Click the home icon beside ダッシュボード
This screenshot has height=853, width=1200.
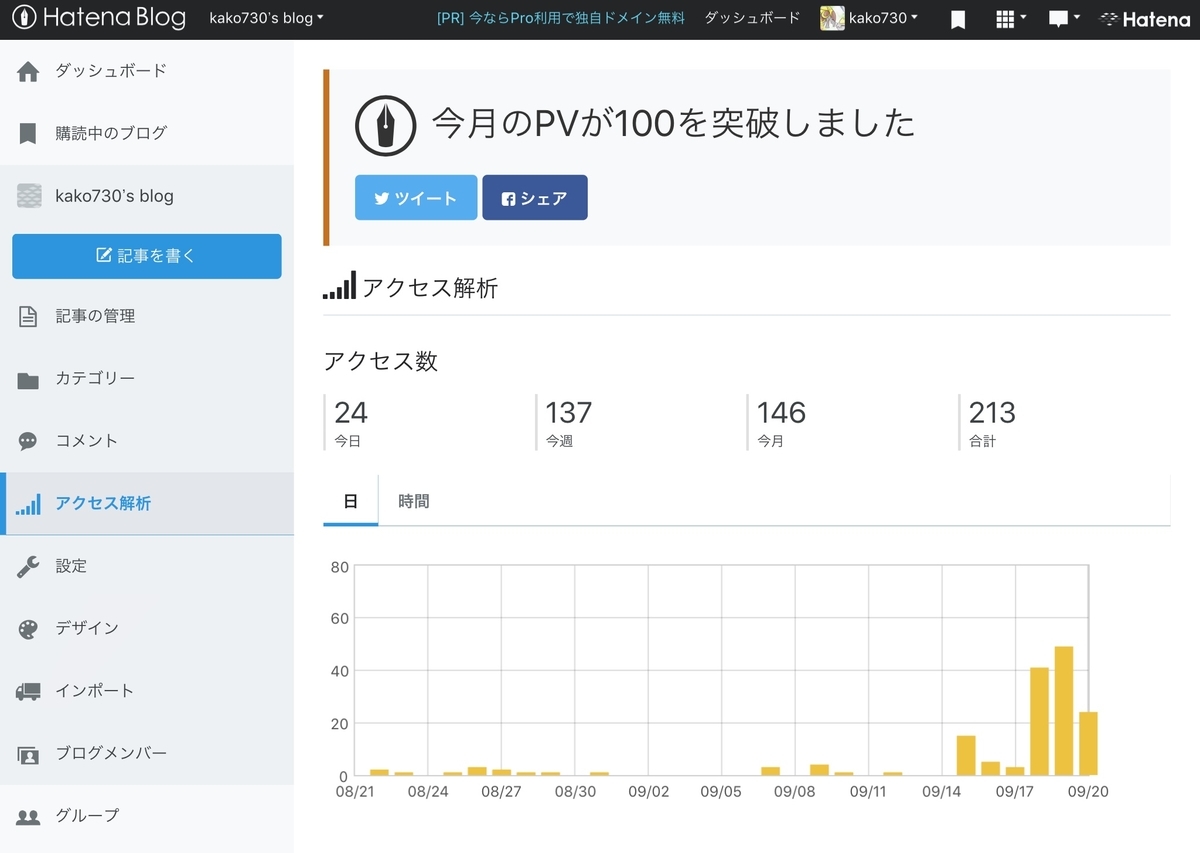(28, 71)
